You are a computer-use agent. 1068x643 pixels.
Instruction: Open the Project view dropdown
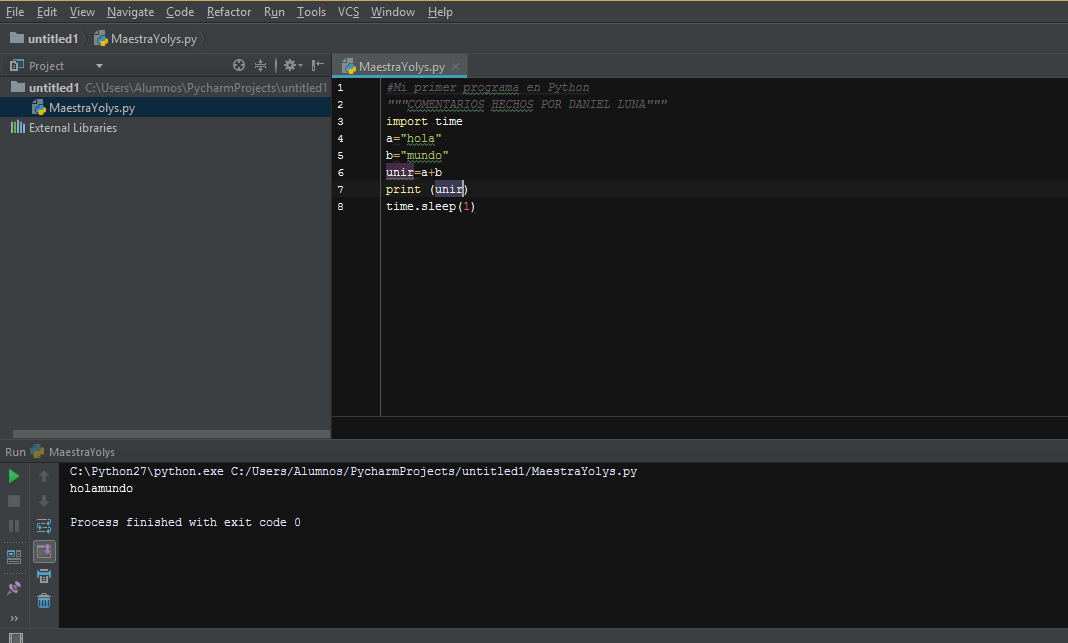98,65
